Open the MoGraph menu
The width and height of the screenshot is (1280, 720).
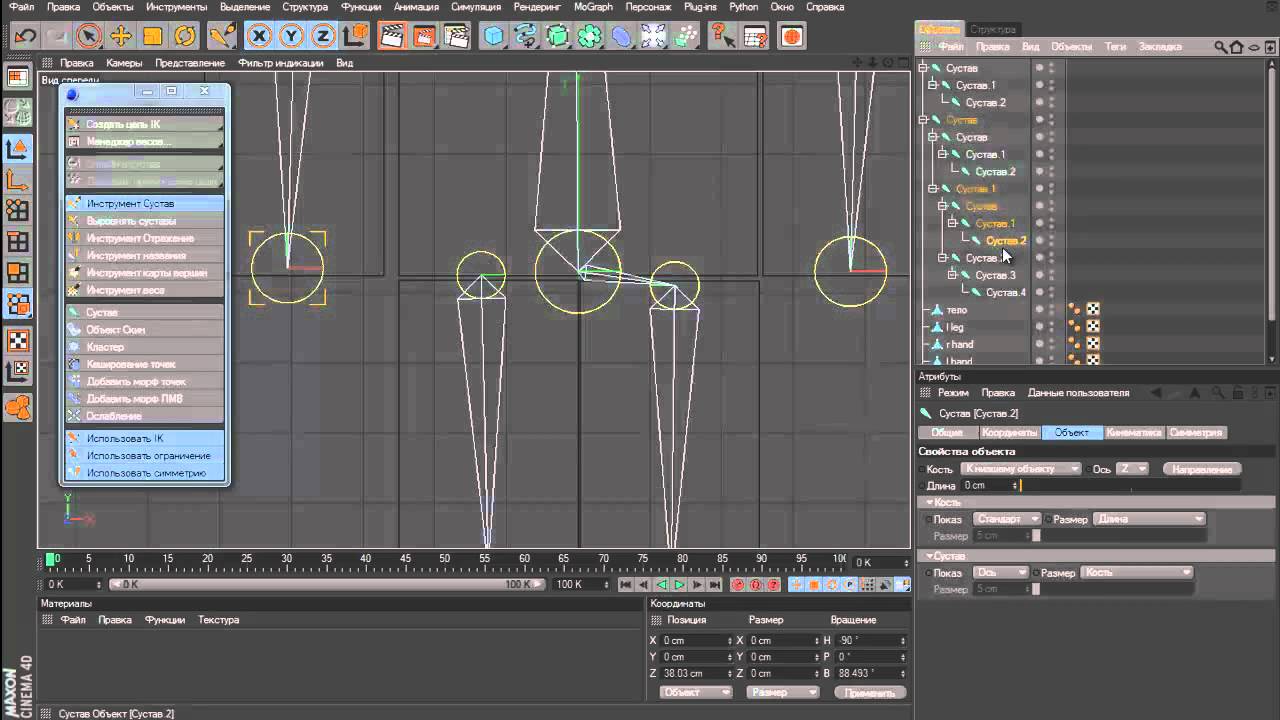point(593,7)
